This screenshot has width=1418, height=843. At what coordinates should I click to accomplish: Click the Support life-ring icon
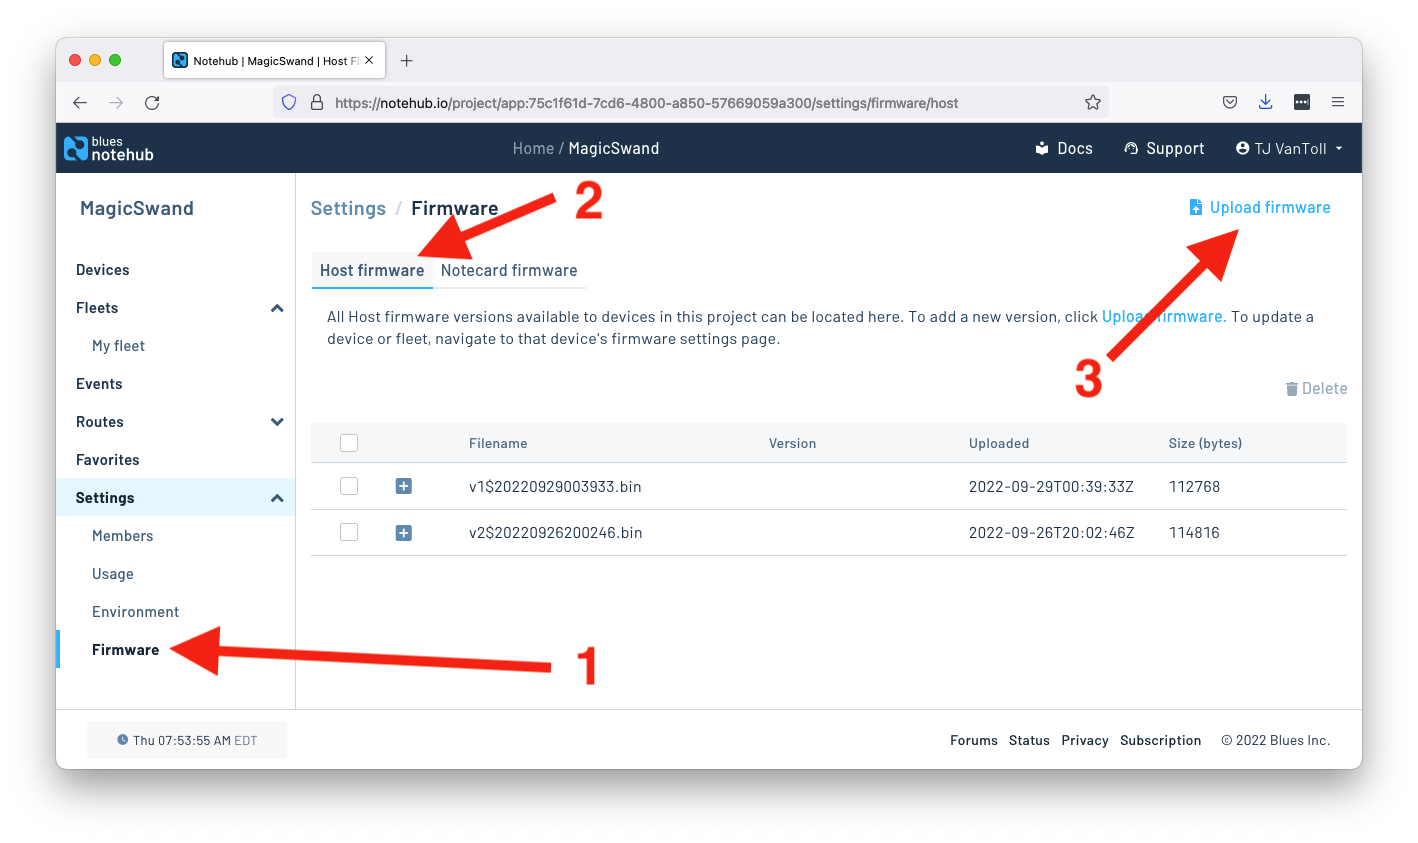(1131, 148)
